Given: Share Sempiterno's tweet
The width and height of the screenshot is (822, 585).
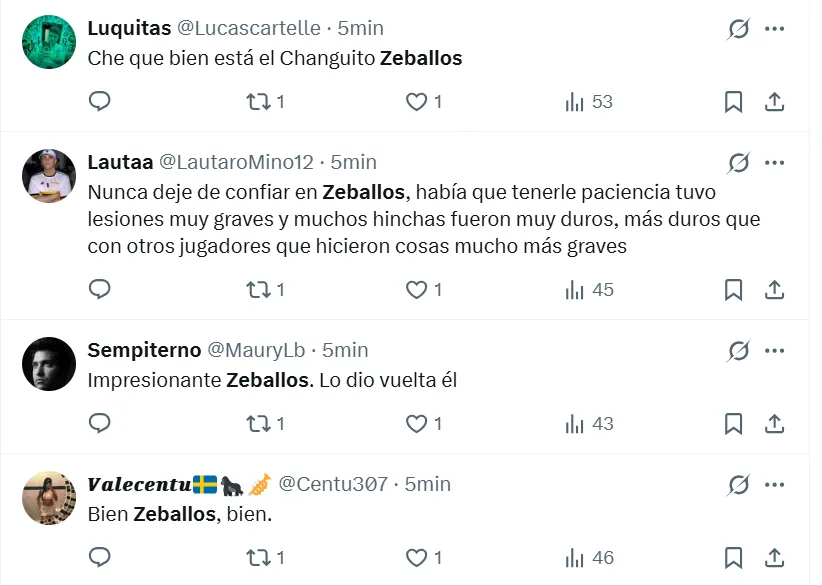Looking at the screenshot, I should click(774, 424).
